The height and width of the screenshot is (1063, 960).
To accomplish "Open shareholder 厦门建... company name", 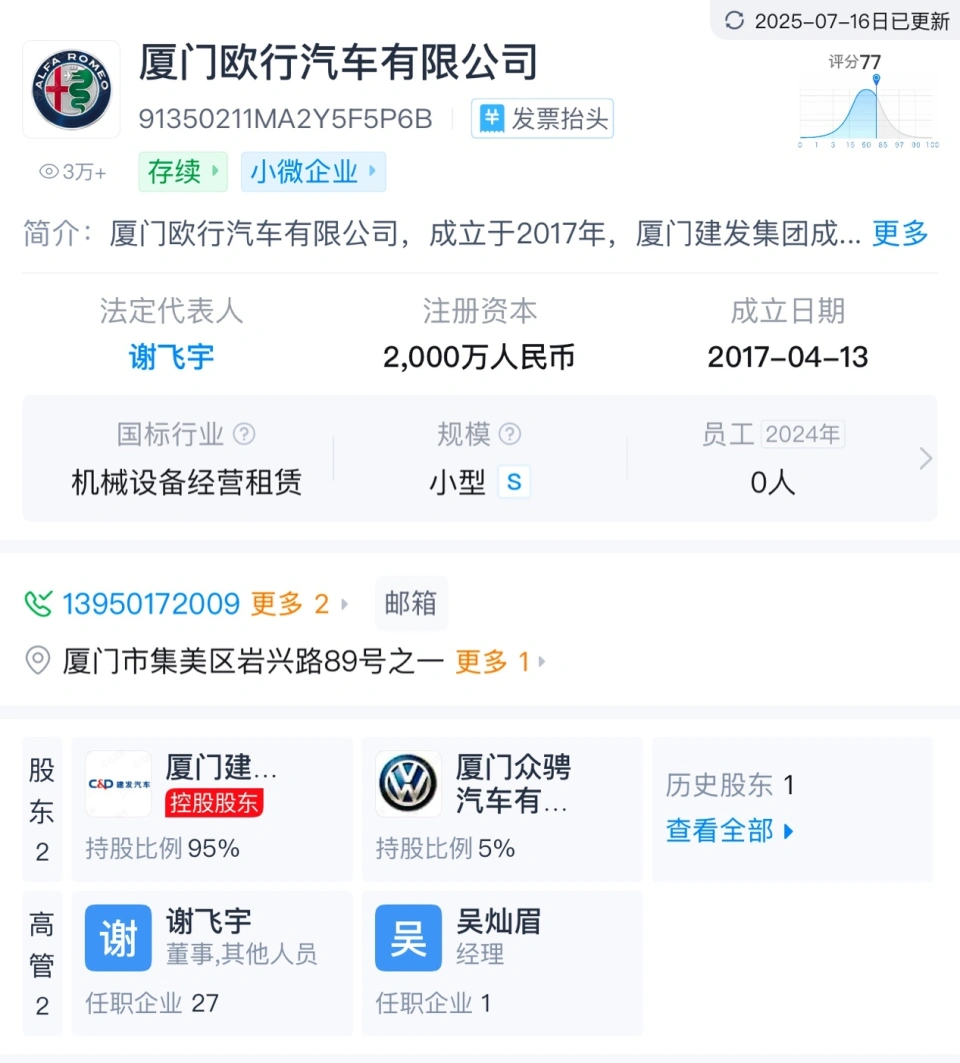I will 222,767.
